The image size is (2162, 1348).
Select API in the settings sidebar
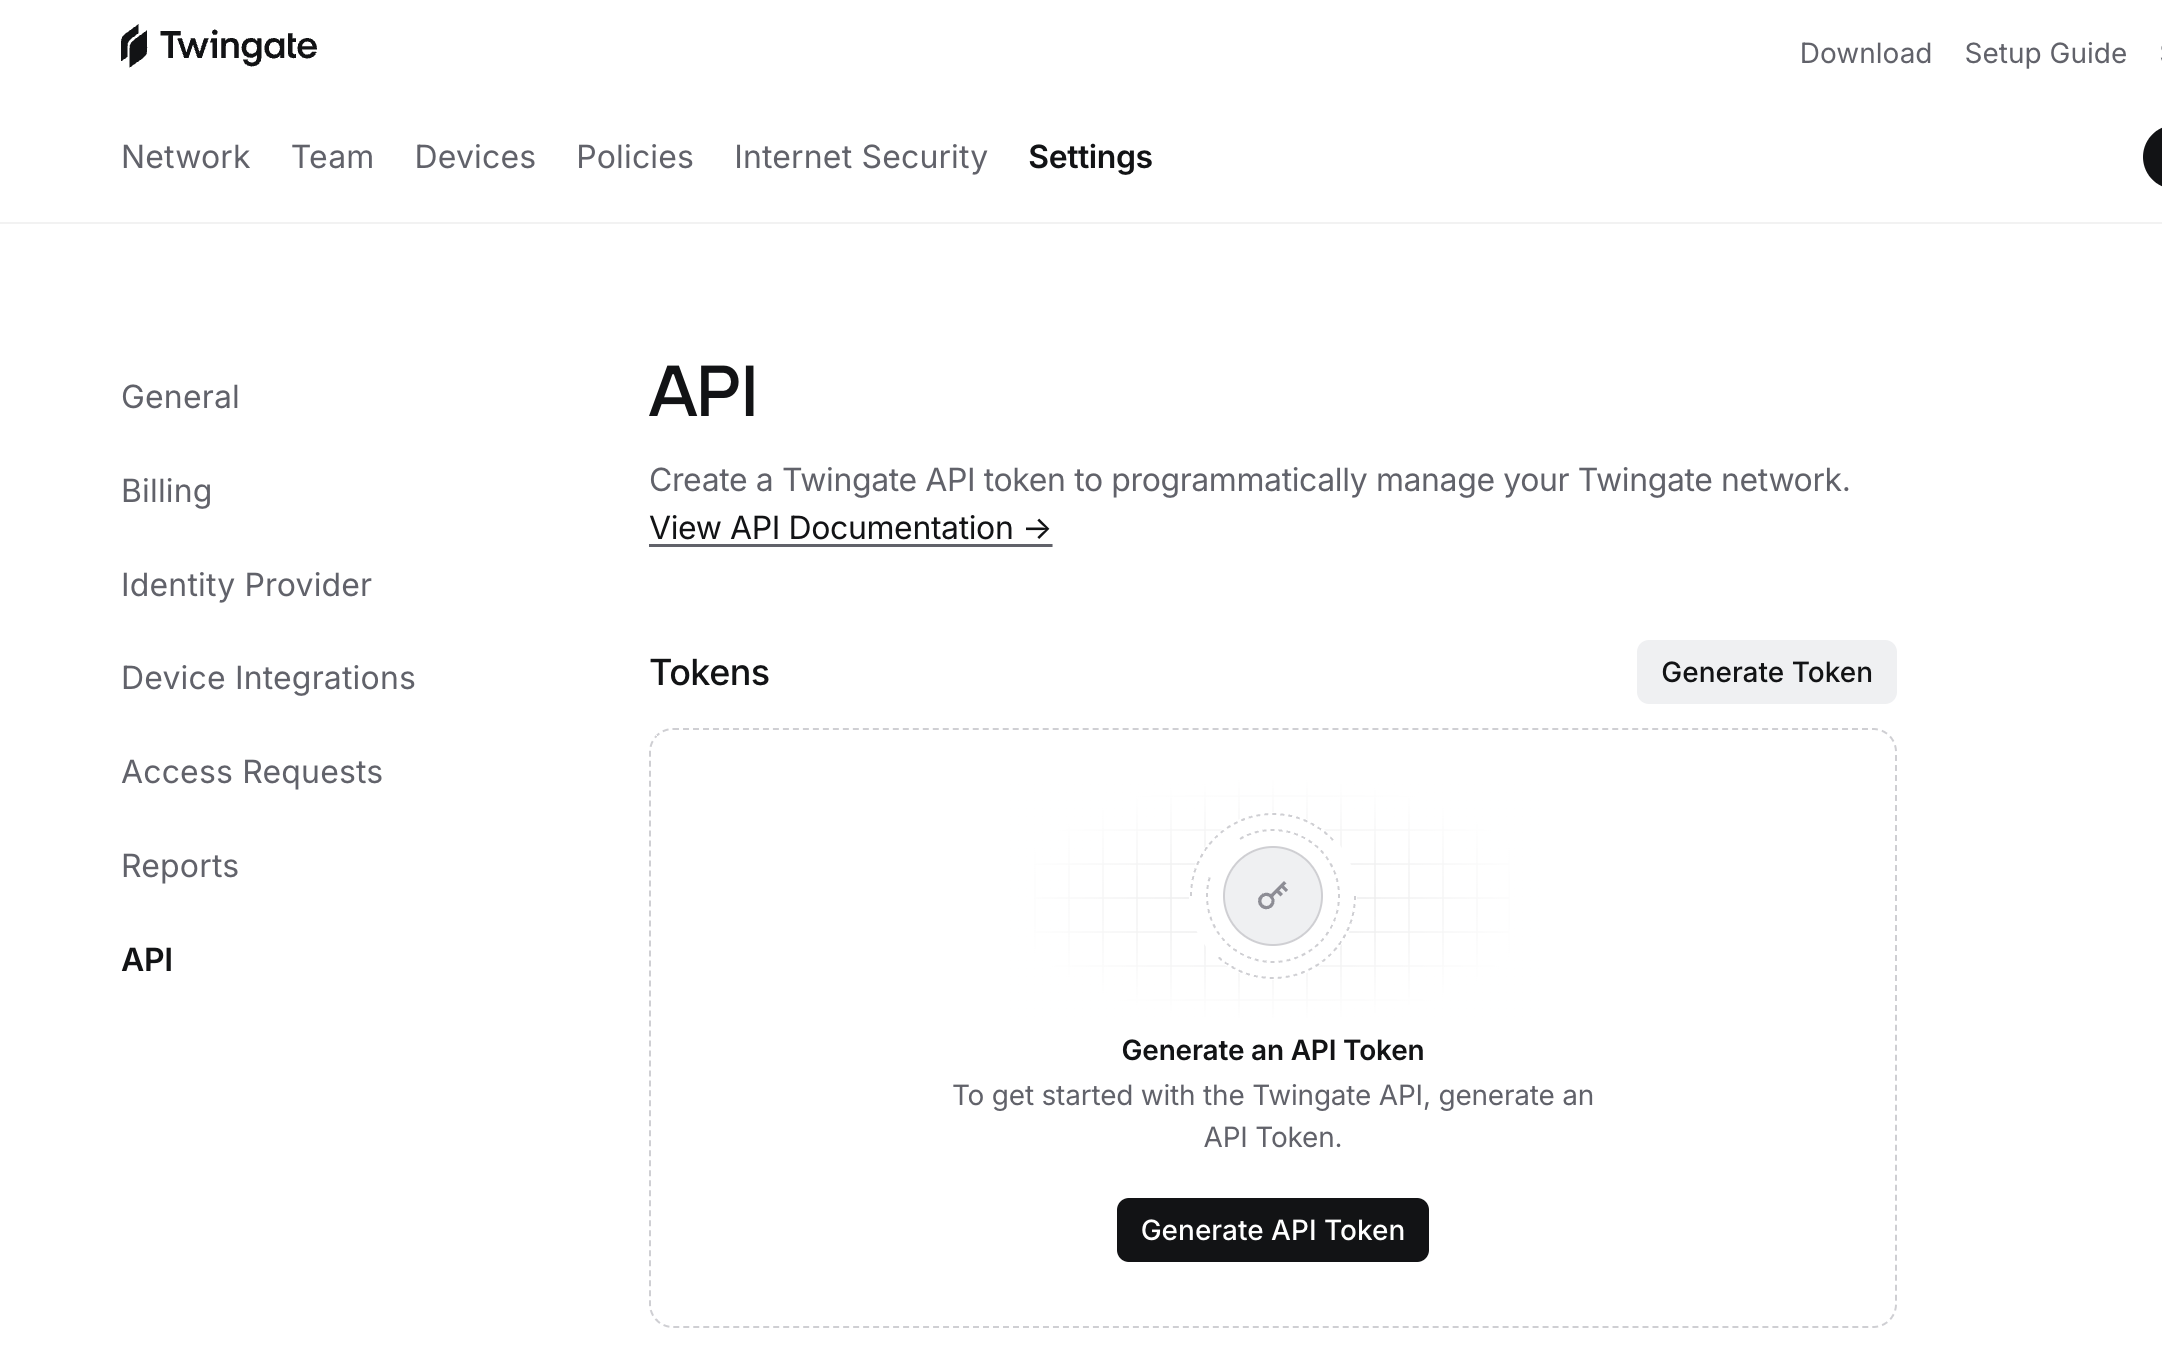(x=147, y=960)
